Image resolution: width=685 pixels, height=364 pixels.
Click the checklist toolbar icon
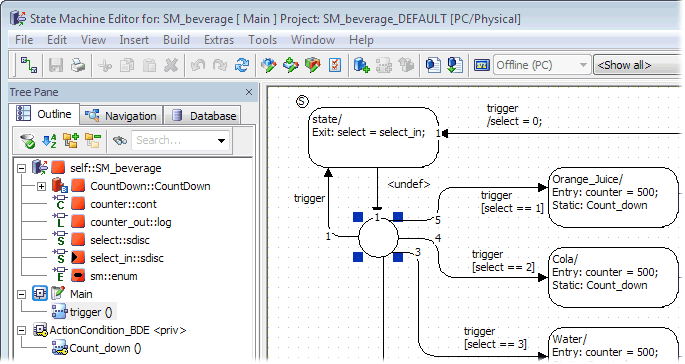335,66
